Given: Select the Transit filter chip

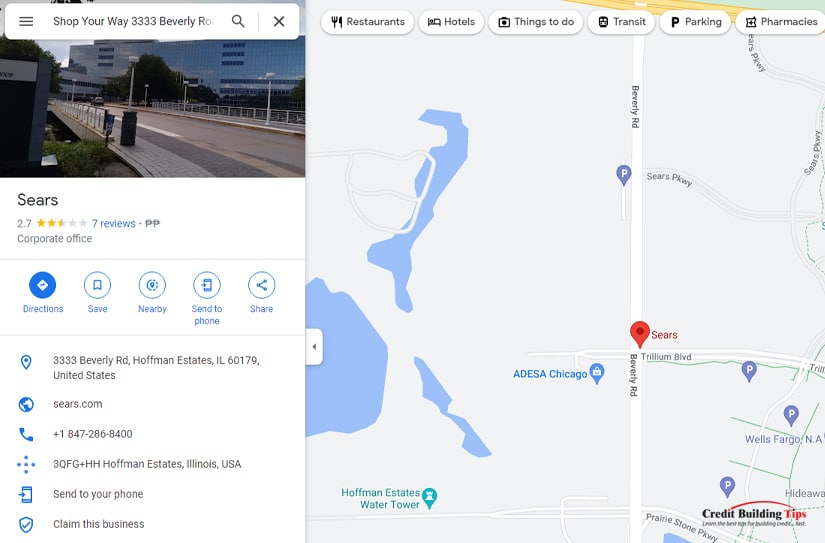Looking at the screenshot, I should pos(621,22).
